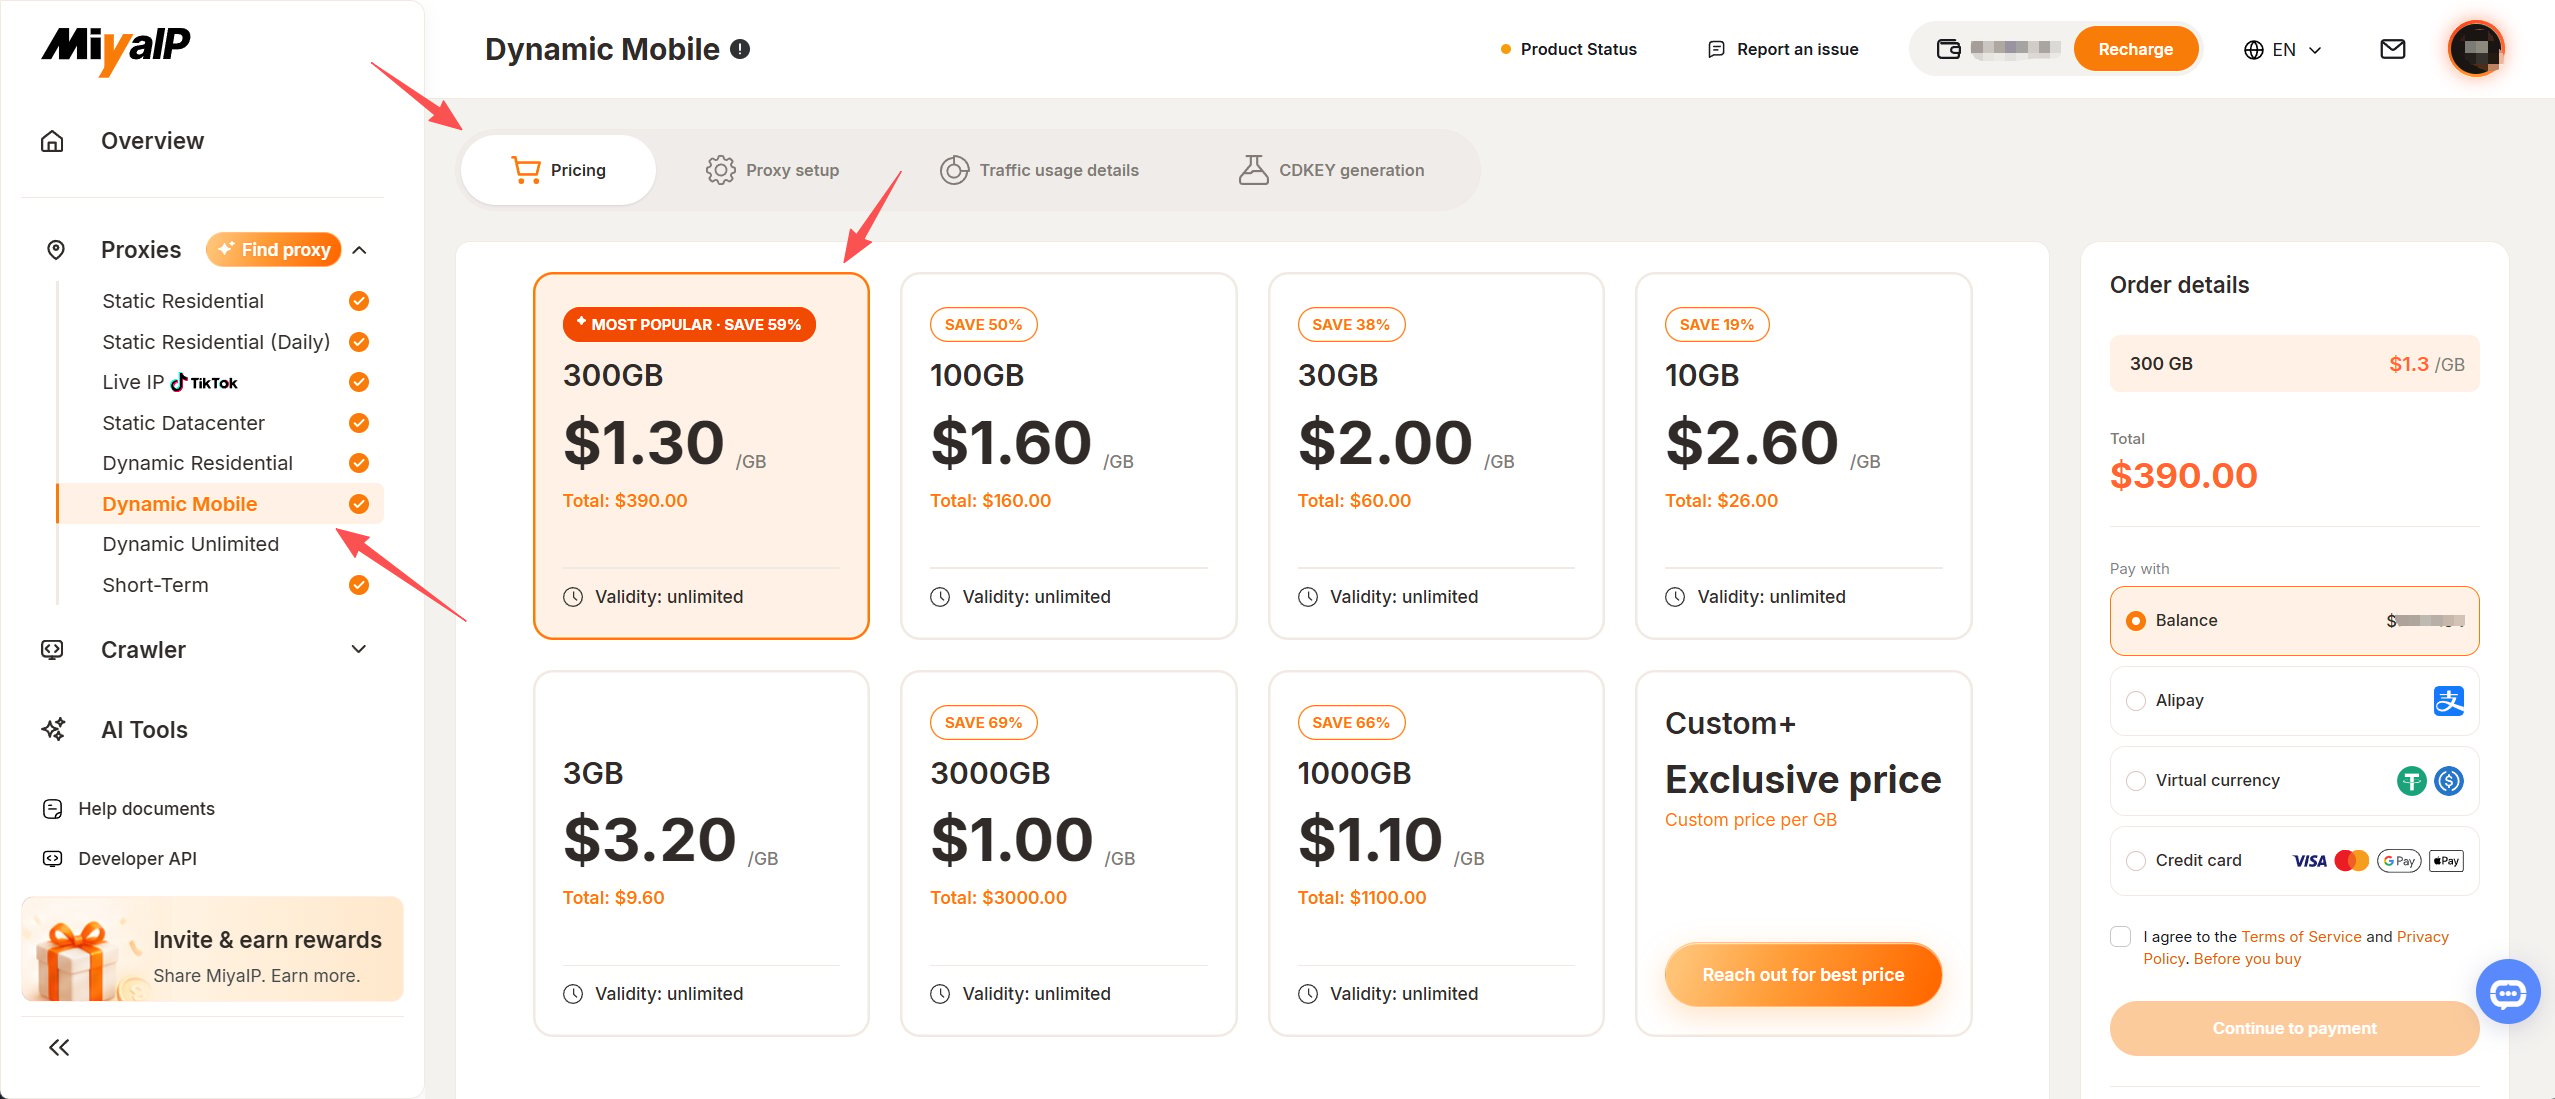Screen dimensions: 2555x1099
Task: Click the Proxies location pin icon
Action: [x=56, y=250]
